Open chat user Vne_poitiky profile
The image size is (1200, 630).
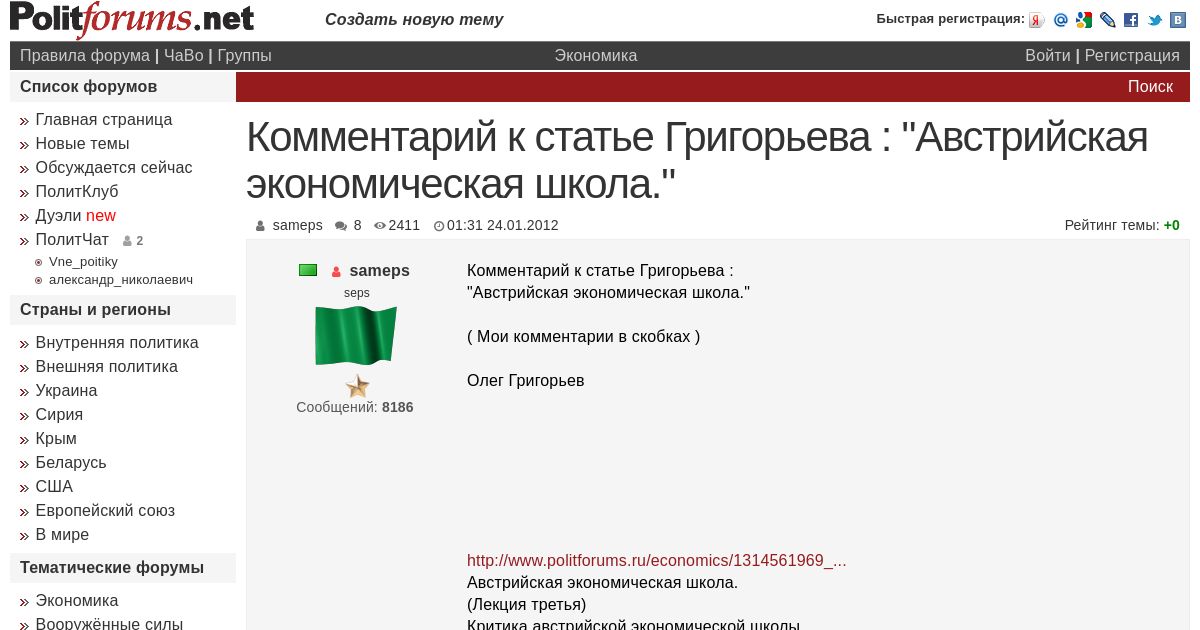pos(83,262)
